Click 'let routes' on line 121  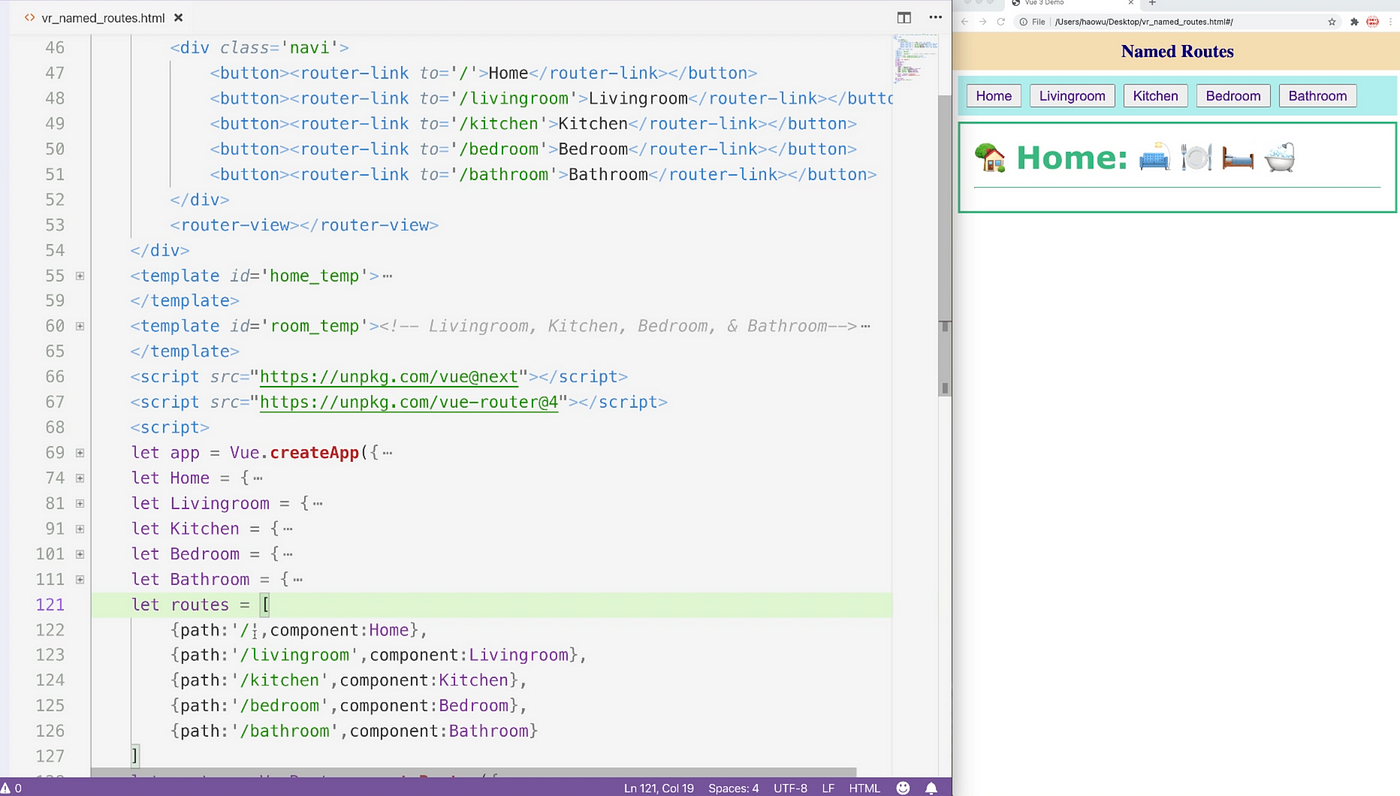point(180,605)
